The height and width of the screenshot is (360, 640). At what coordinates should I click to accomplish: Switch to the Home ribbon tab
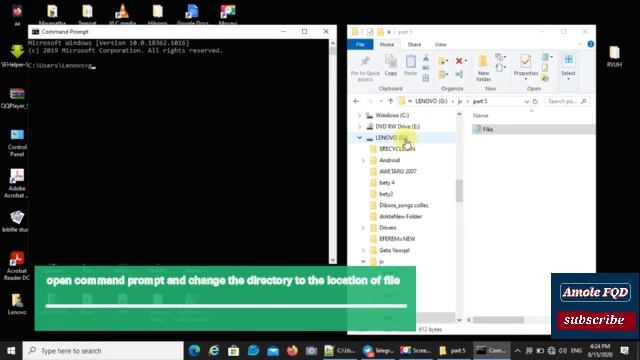(387, 44)
